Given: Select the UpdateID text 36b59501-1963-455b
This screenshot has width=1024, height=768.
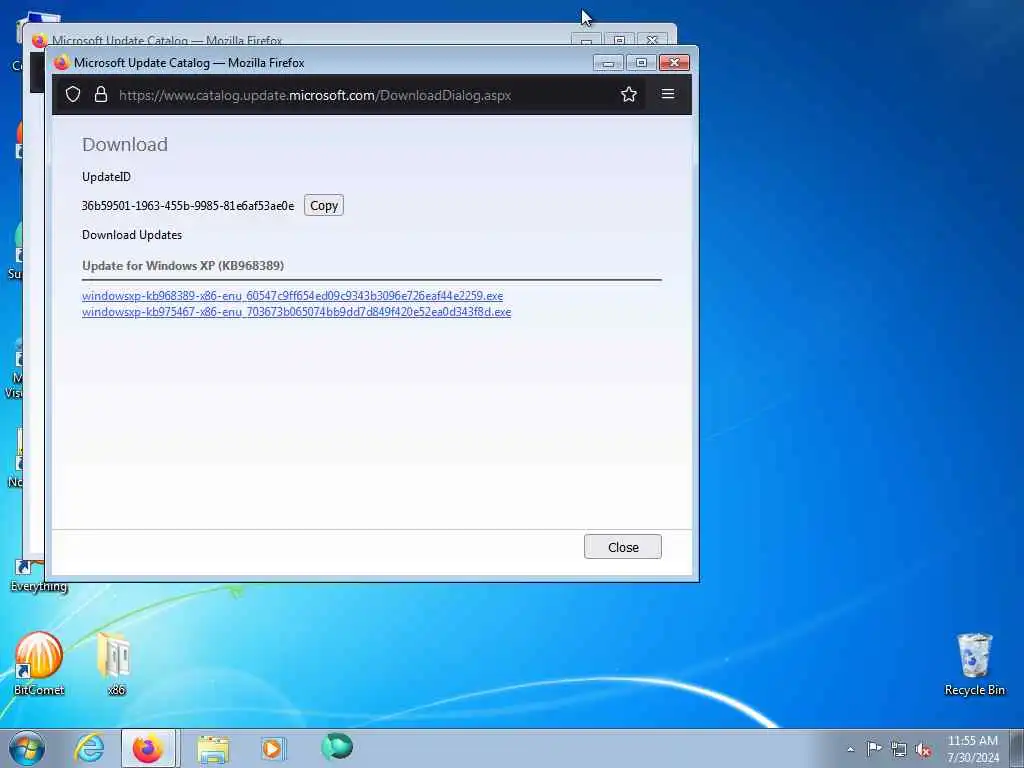Looking at the screenshot, I should (188, 206).
